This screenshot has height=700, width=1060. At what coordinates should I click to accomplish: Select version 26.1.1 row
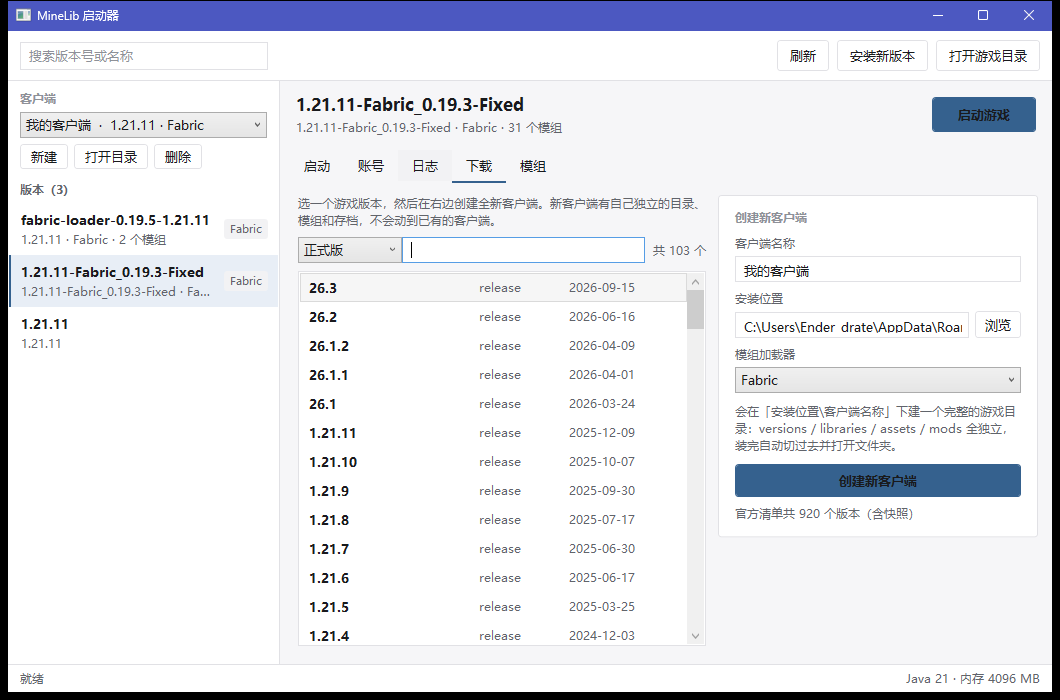(493, 375)
